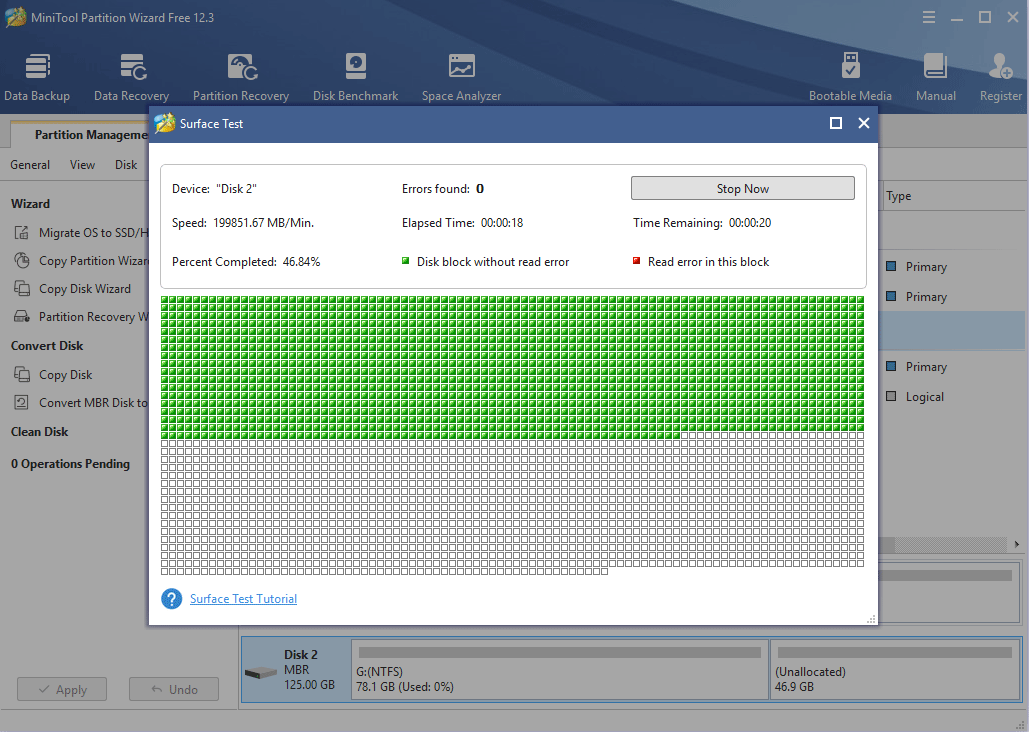Open the View menu

(82, 165)
